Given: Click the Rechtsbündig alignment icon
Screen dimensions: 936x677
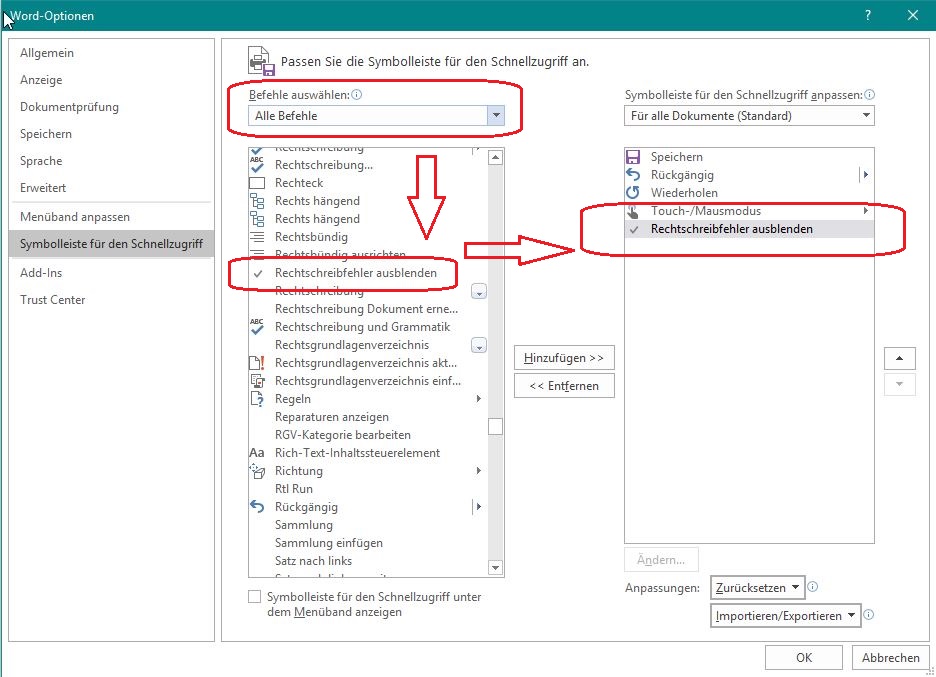Looking at the screenshot, I should (257, 237).
